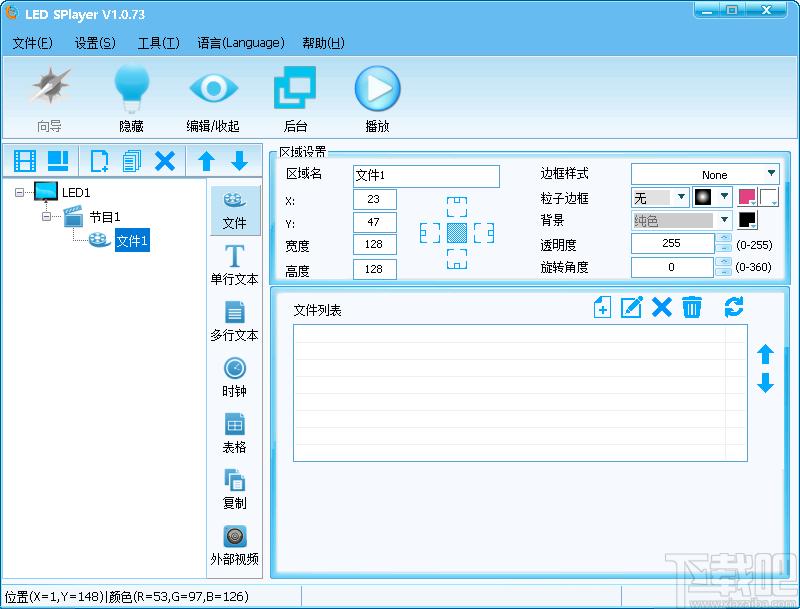Click new page icon in tree toolbar
Screen dimensions: 800x609
pos(99,161)
